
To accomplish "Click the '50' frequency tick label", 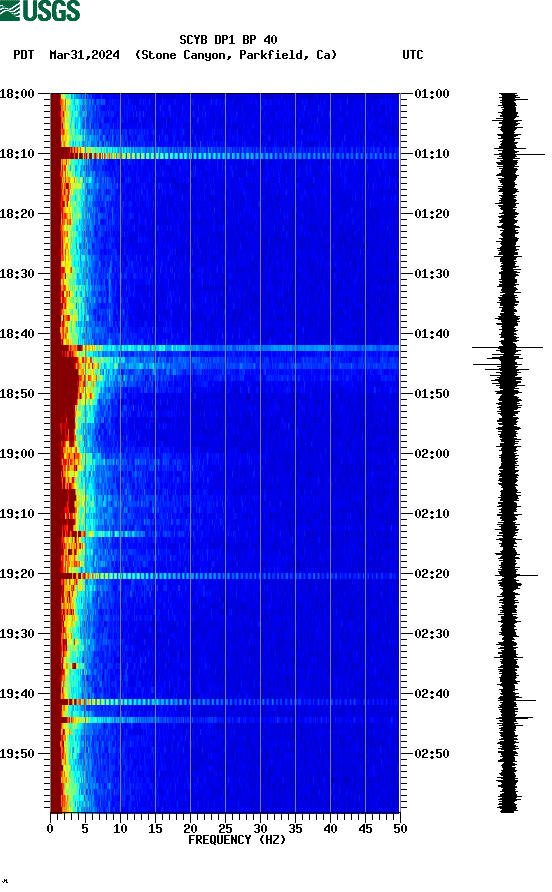I will 400,829.
